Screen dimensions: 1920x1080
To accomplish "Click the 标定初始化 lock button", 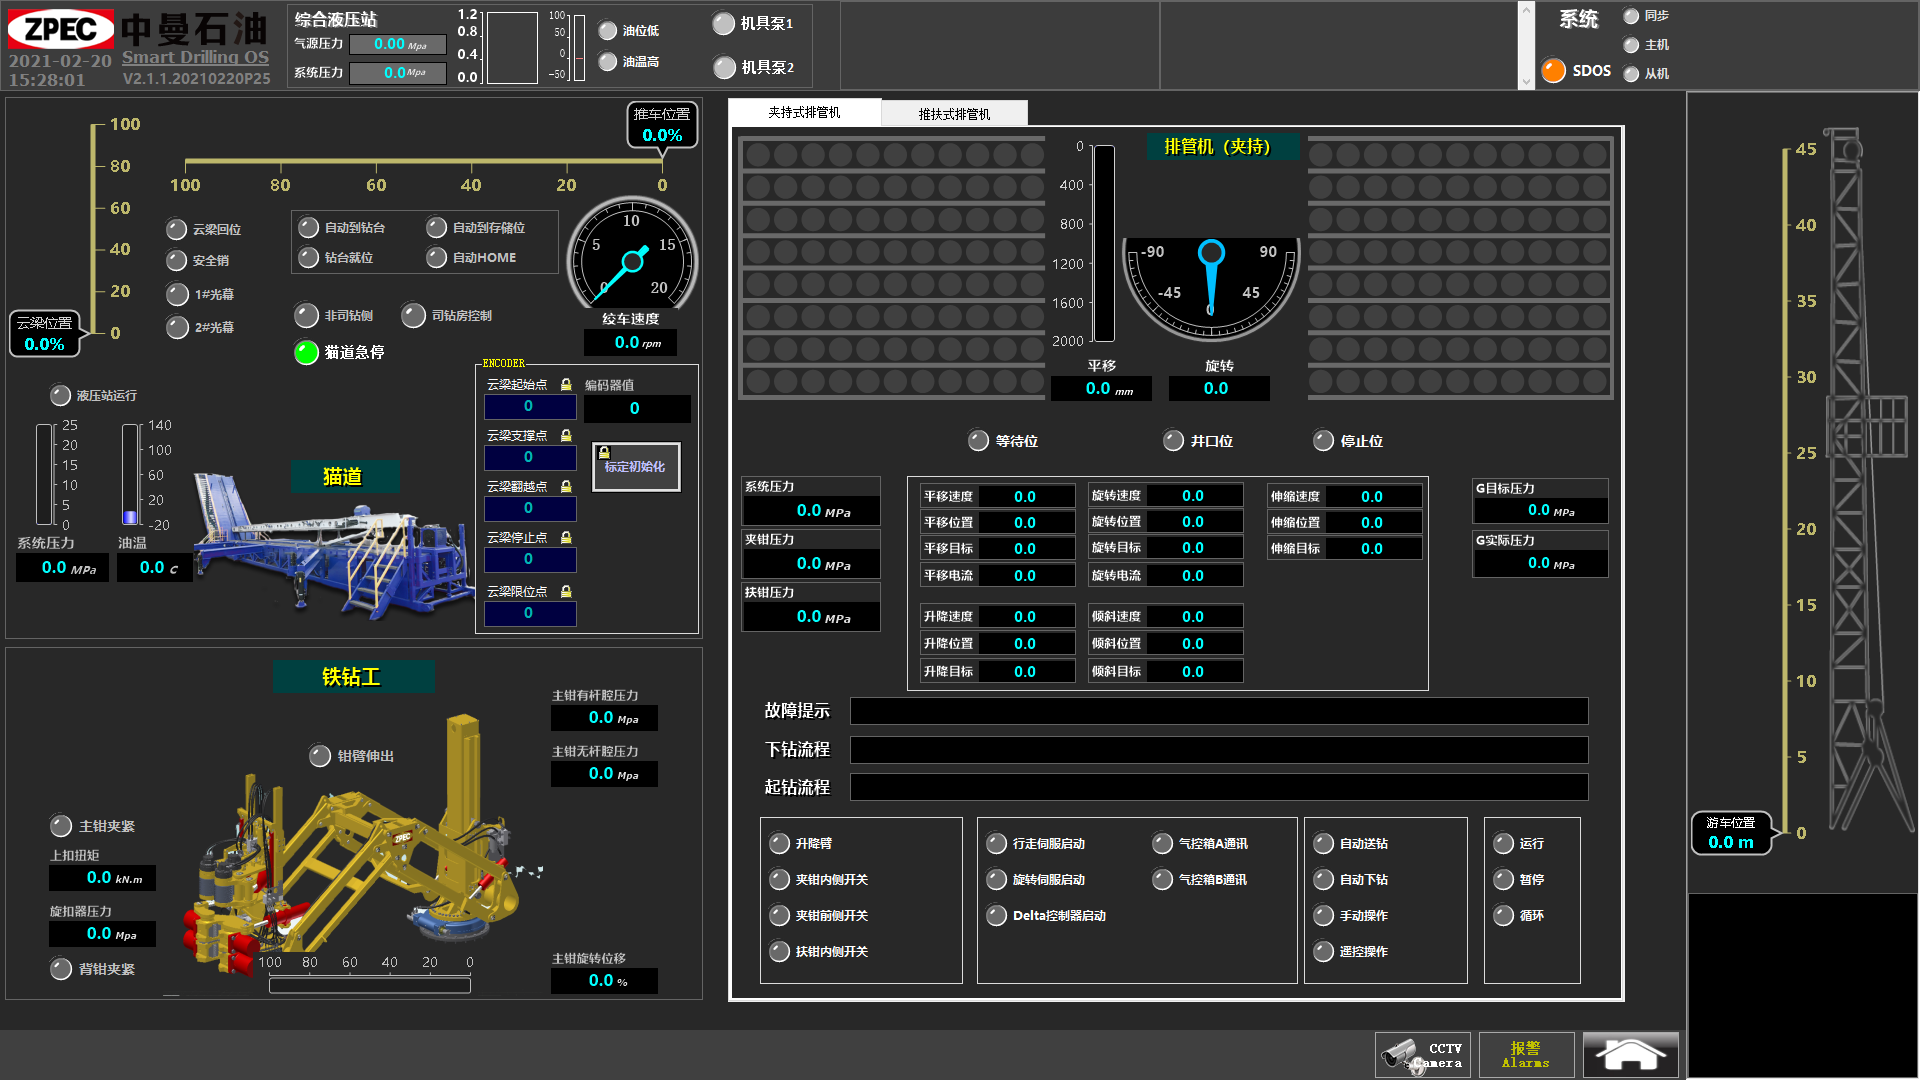I will (x=636, y=467).
